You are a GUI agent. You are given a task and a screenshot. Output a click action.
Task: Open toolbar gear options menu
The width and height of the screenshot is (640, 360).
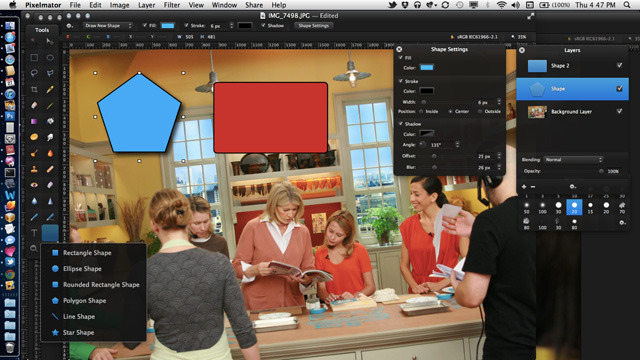(x=70, y=25)
